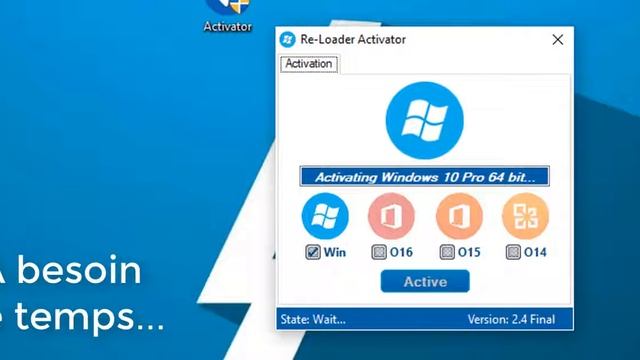
Task: Click the 'Version: 2.4 Final' status text
Action: click(x=511, y=319)
